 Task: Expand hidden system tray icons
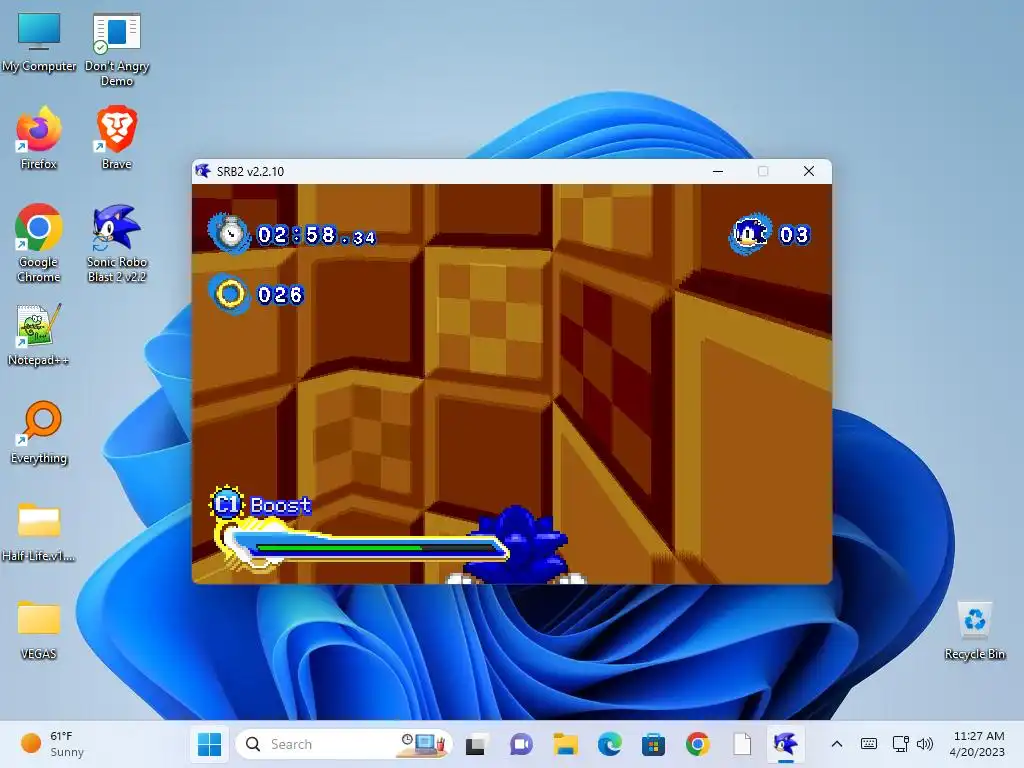[837, 744]
